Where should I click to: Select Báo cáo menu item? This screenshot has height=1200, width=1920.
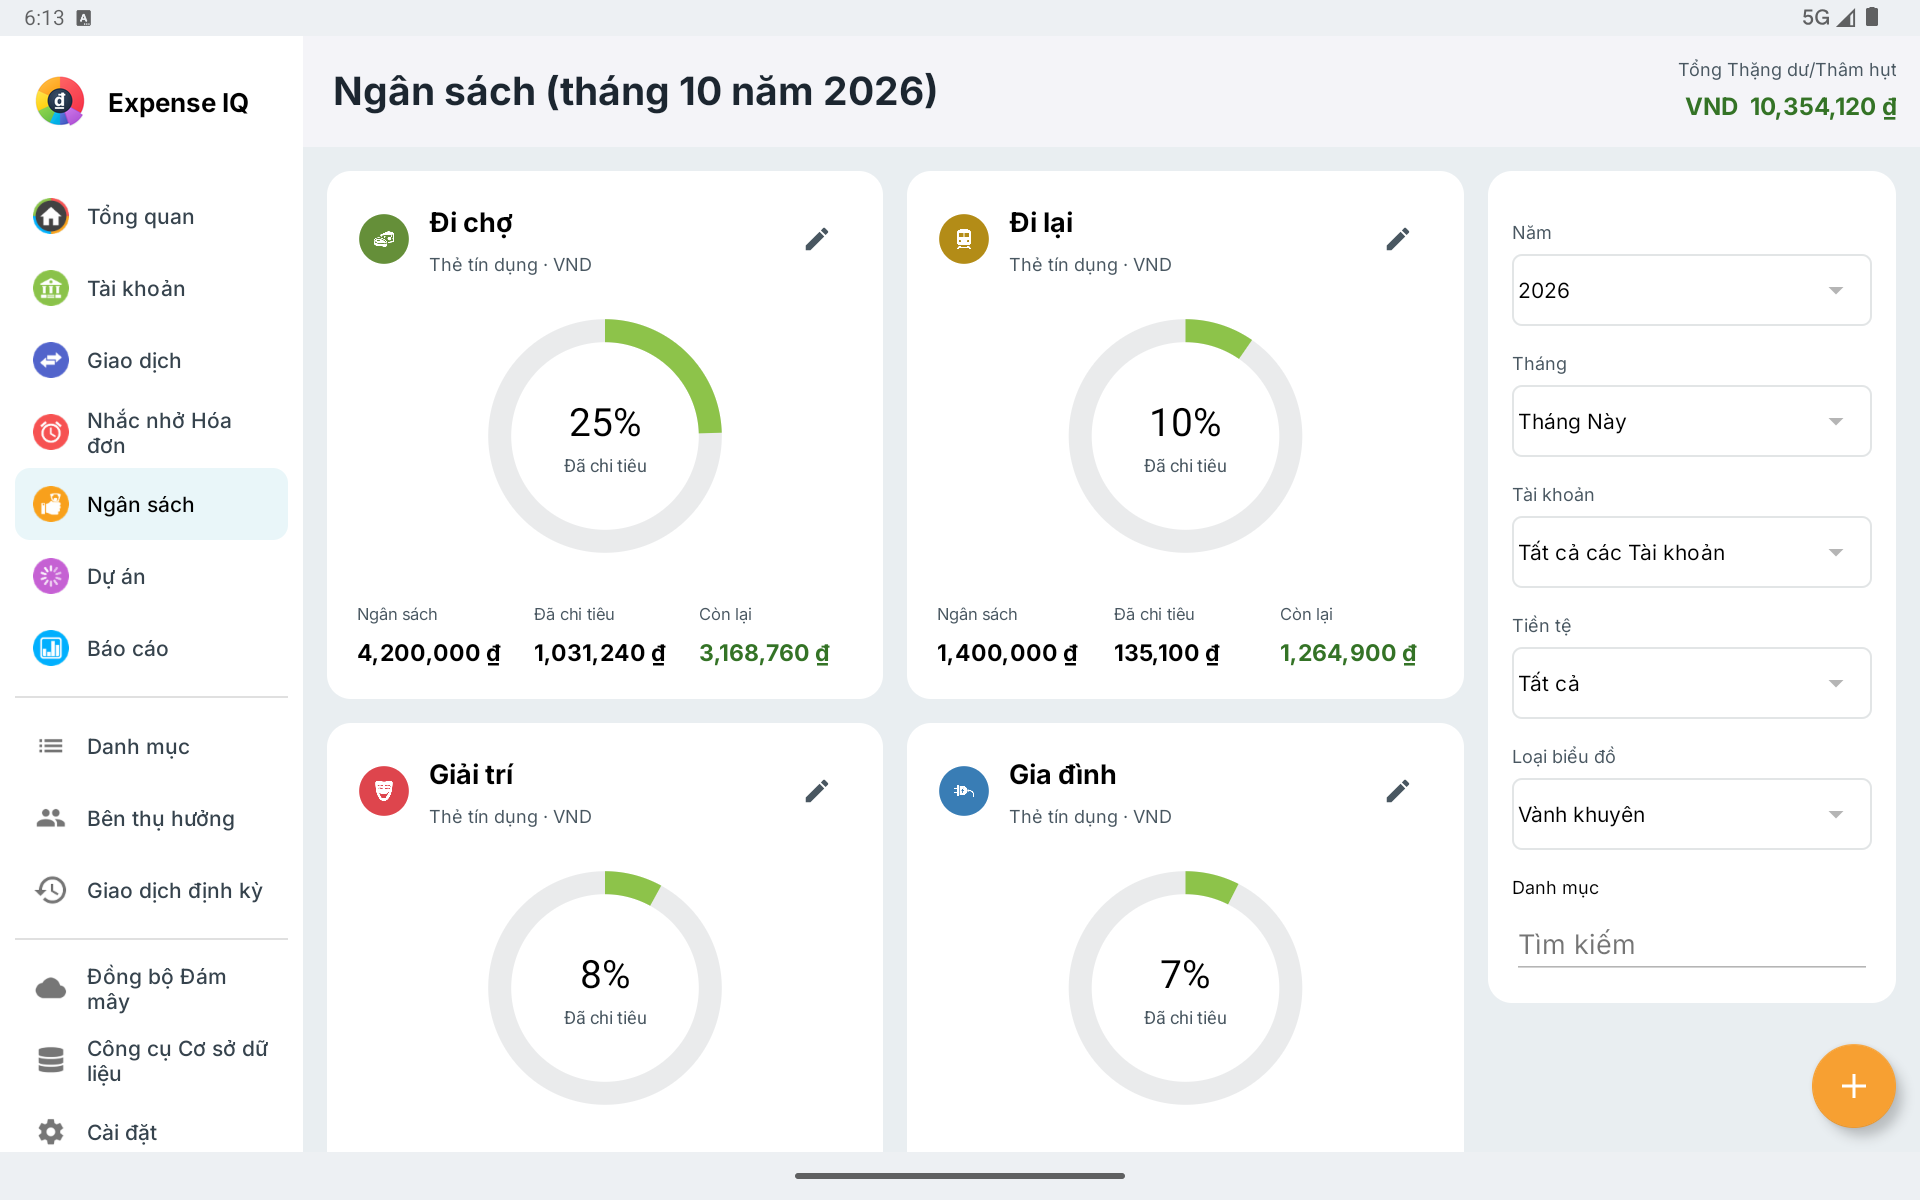(x=151, y=648)
